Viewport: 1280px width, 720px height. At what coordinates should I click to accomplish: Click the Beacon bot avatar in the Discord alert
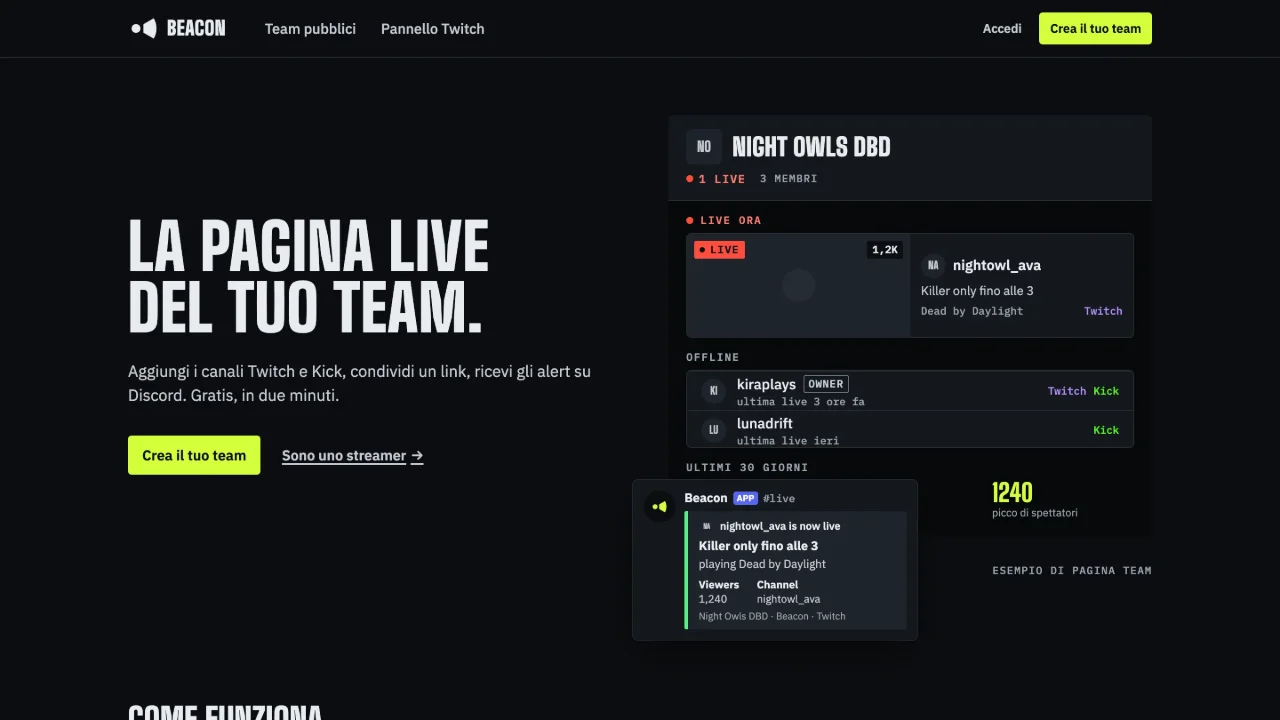point(660,507)
